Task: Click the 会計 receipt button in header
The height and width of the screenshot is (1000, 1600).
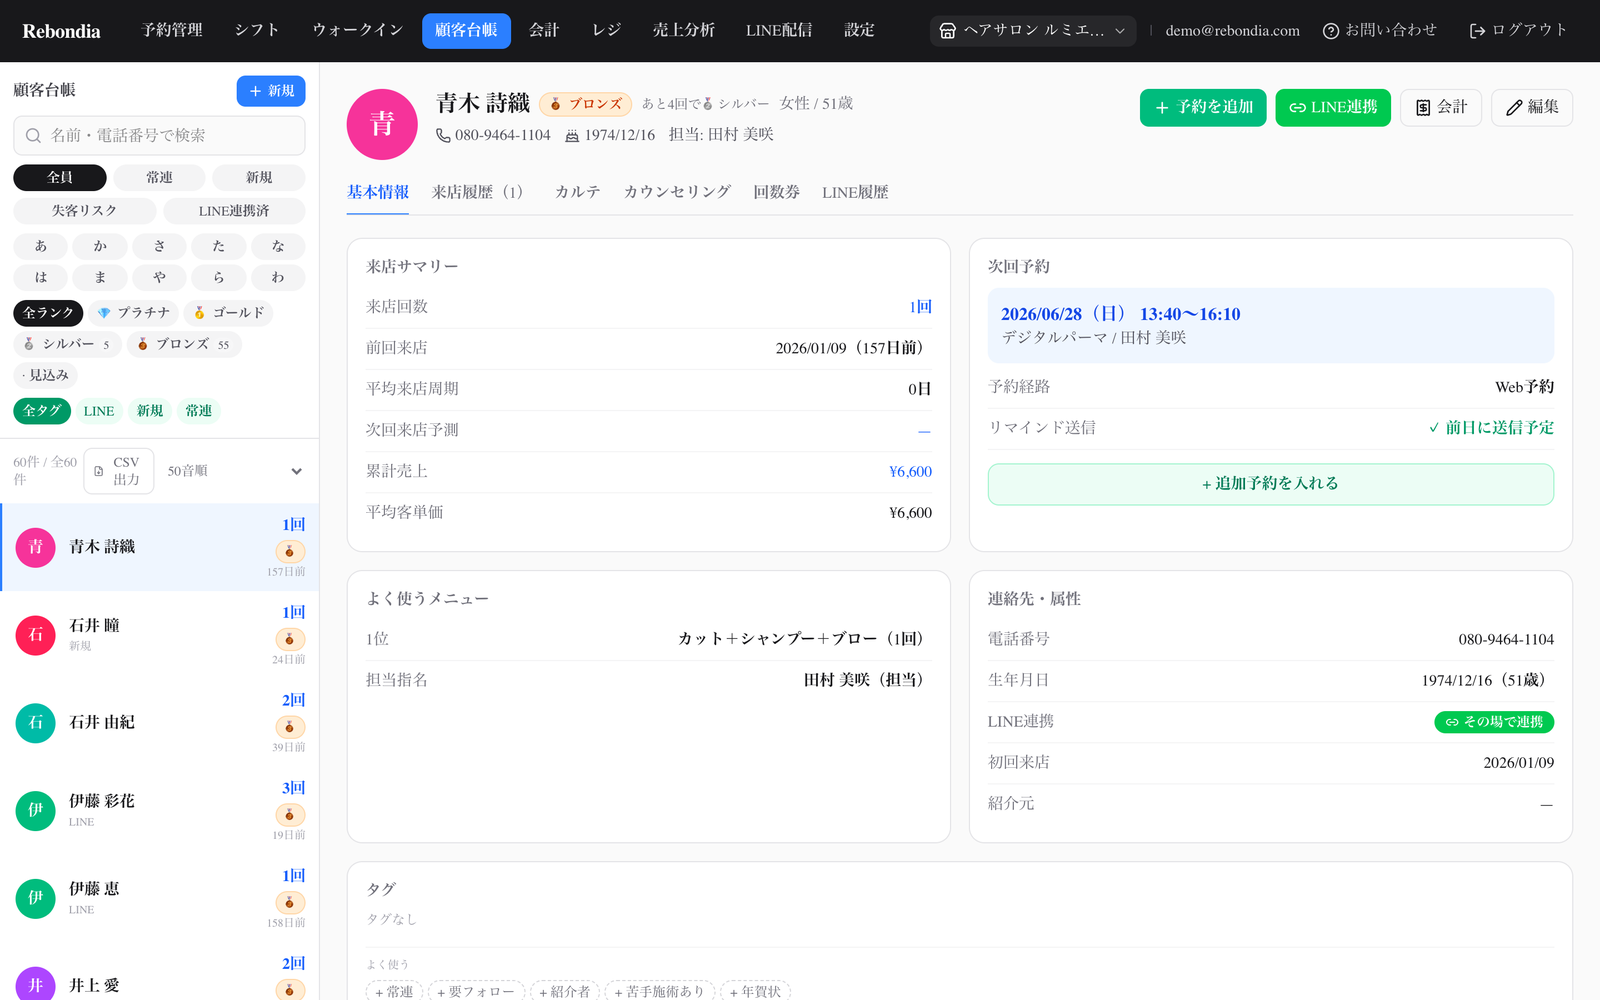Action: coord(1441,107)
